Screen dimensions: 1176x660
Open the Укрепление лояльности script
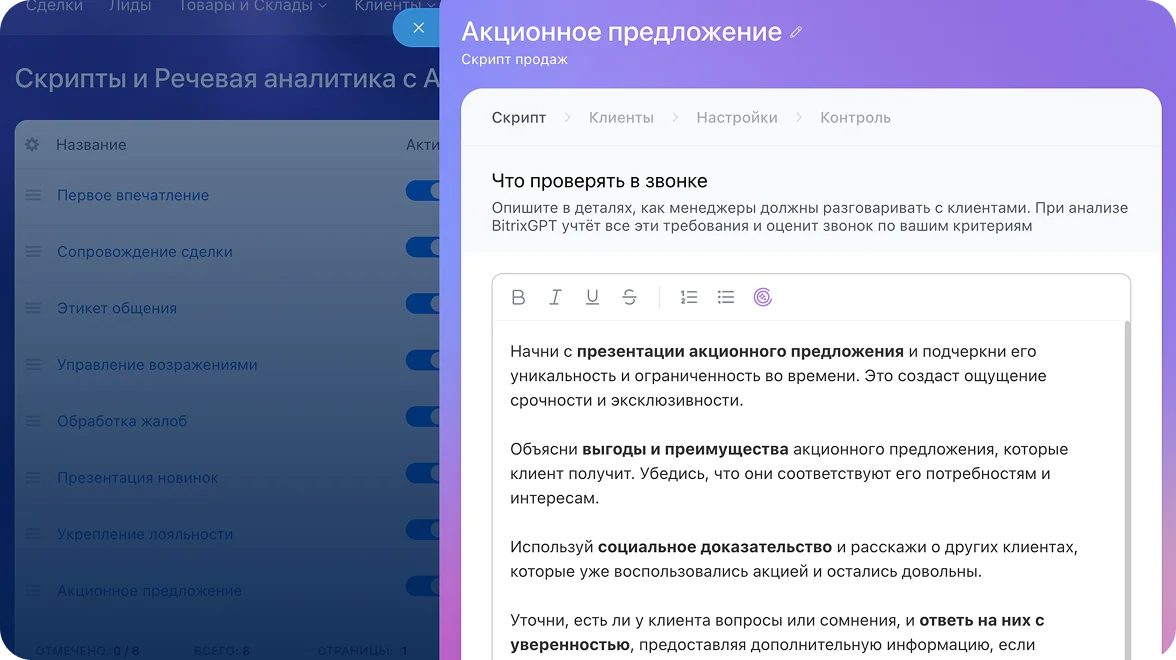pos(145,534)
